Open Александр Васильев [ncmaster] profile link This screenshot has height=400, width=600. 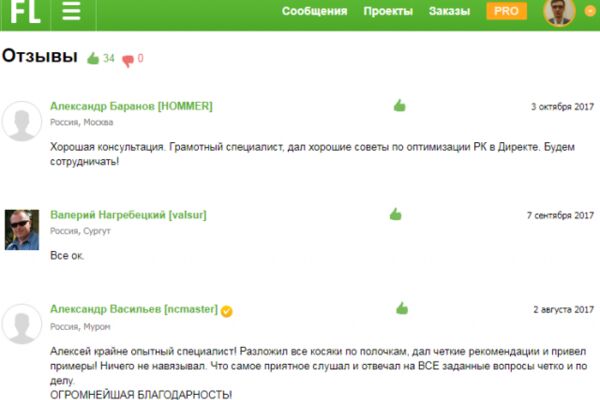tap(134, 309)
